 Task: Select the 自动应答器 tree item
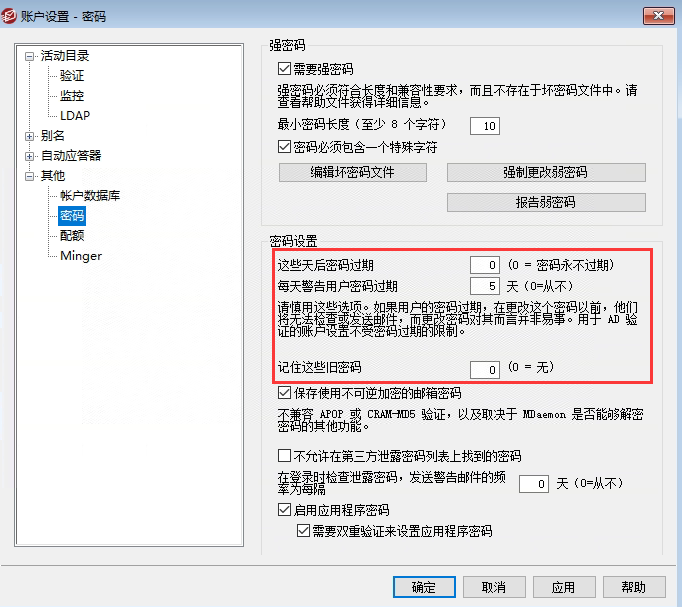click(71, 156)
